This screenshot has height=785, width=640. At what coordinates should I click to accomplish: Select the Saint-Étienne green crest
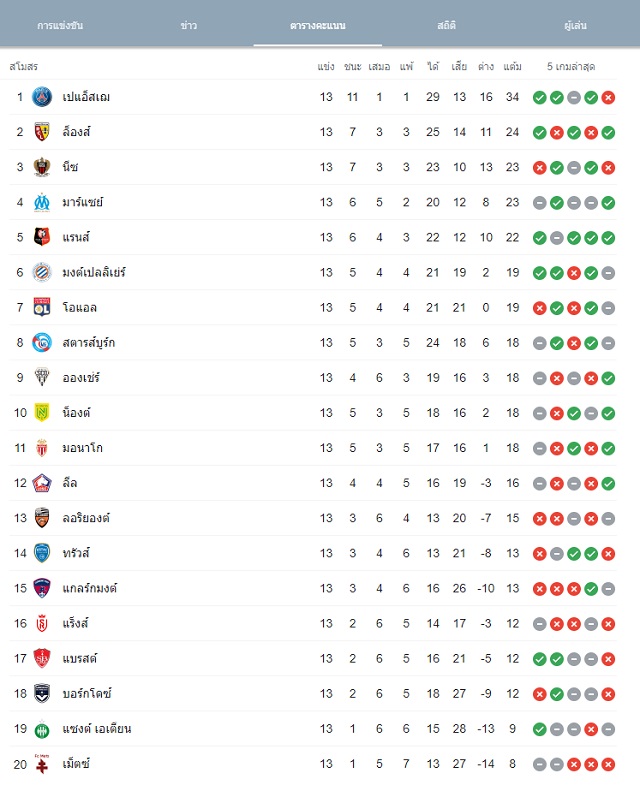[x=42, y=729]
